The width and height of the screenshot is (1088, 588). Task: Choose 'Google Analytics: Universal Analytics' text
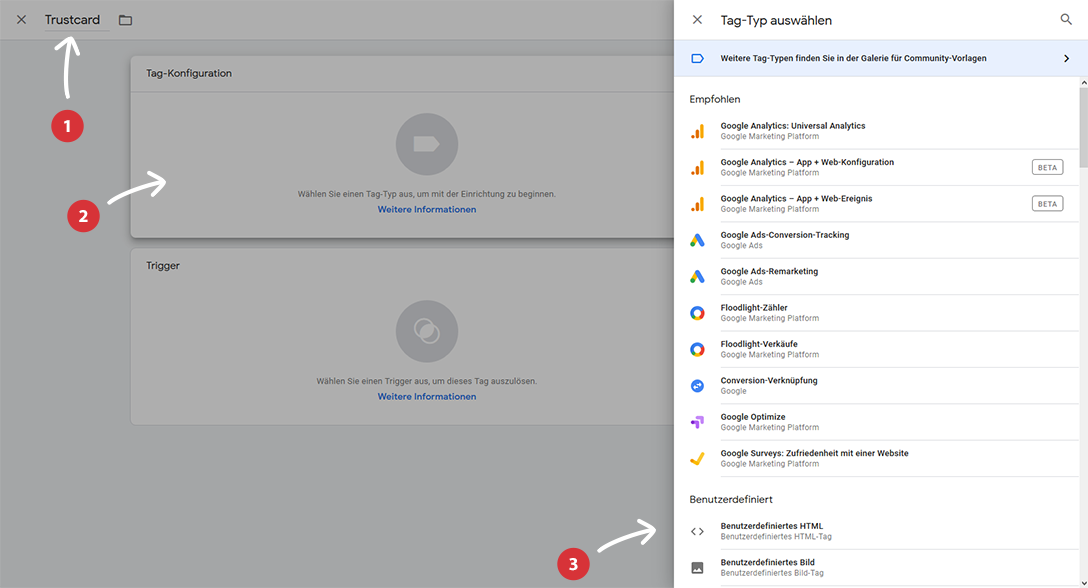pyautogui.click(x=792, y=126)
